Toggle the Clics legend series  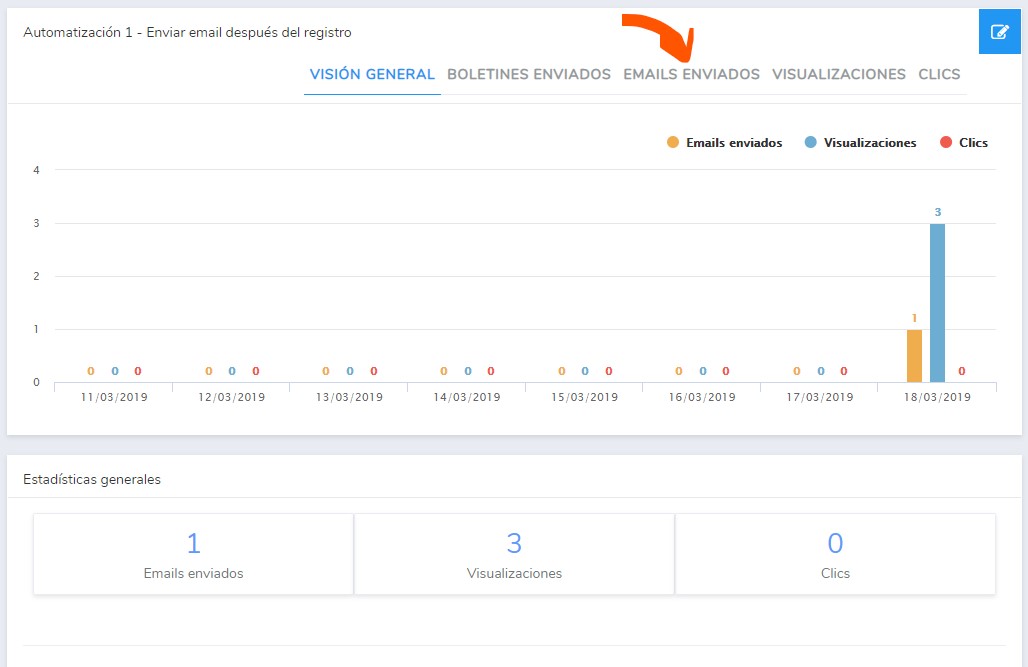[964, 142]
